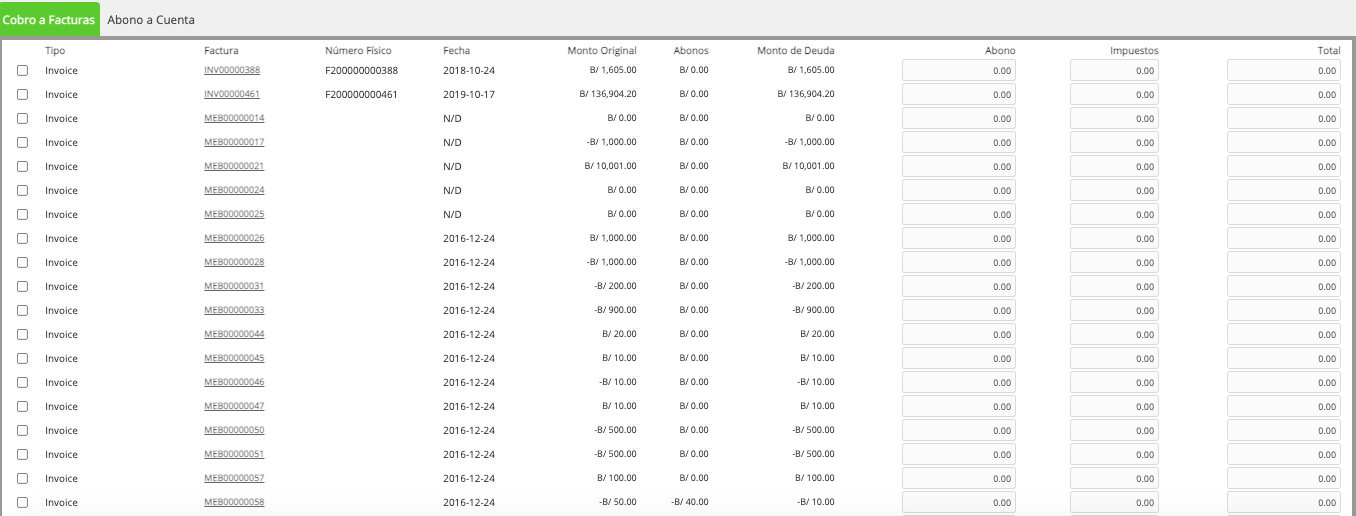
Task: Click the MEB00000025 invoice link
Action: pos(234,214)
